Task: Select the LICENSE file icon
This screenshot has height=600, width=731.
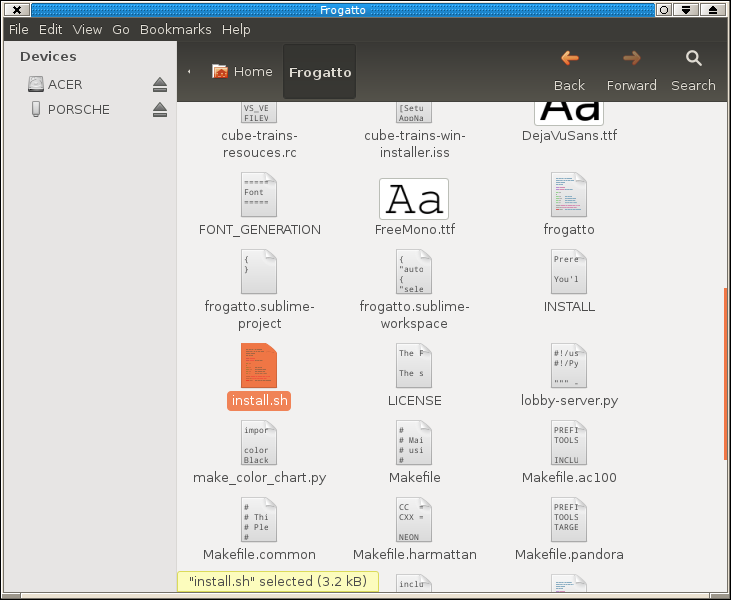Action: coord(414,367)
